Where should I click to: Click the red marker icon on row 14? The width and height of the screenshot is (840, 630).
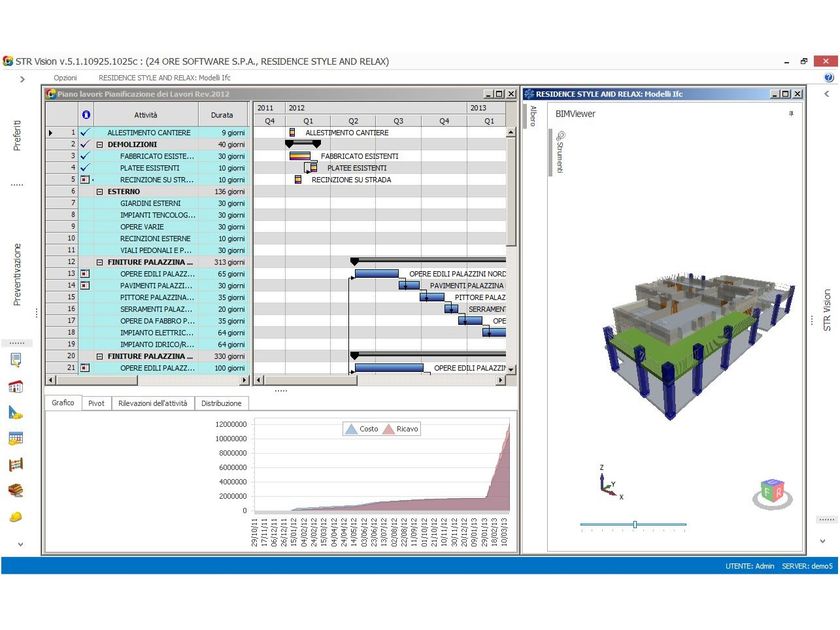tap(85, 286)
